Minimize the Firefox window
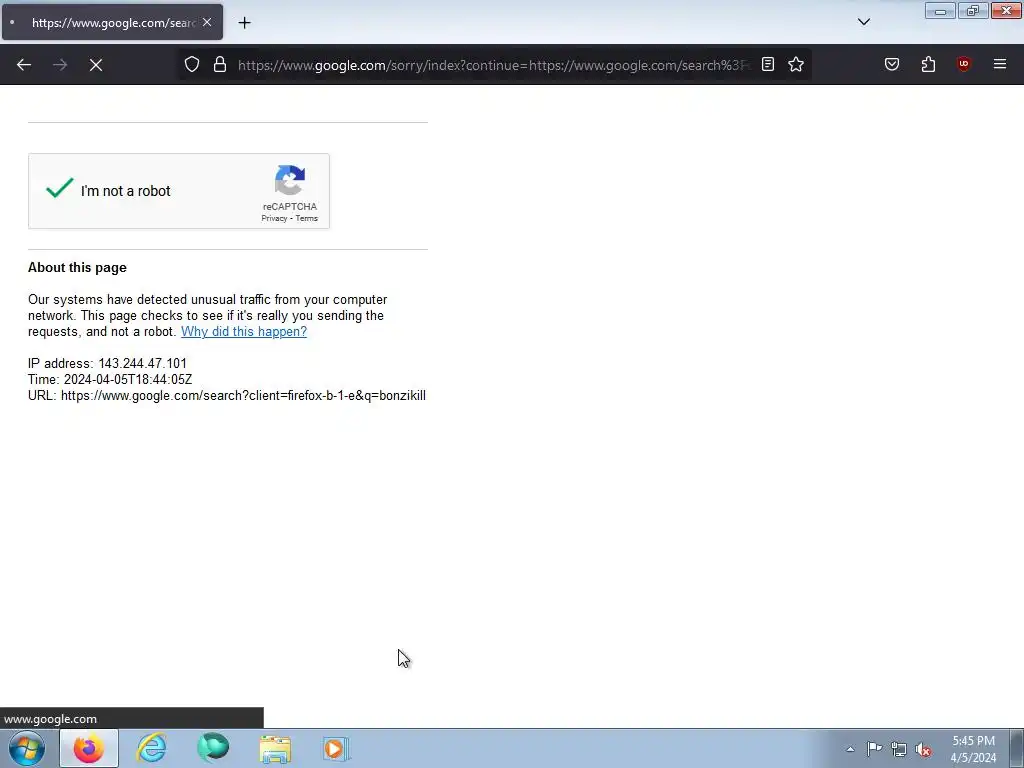Image resolution: width=1024 pixels, height=768 pixels. click(940, 11)
